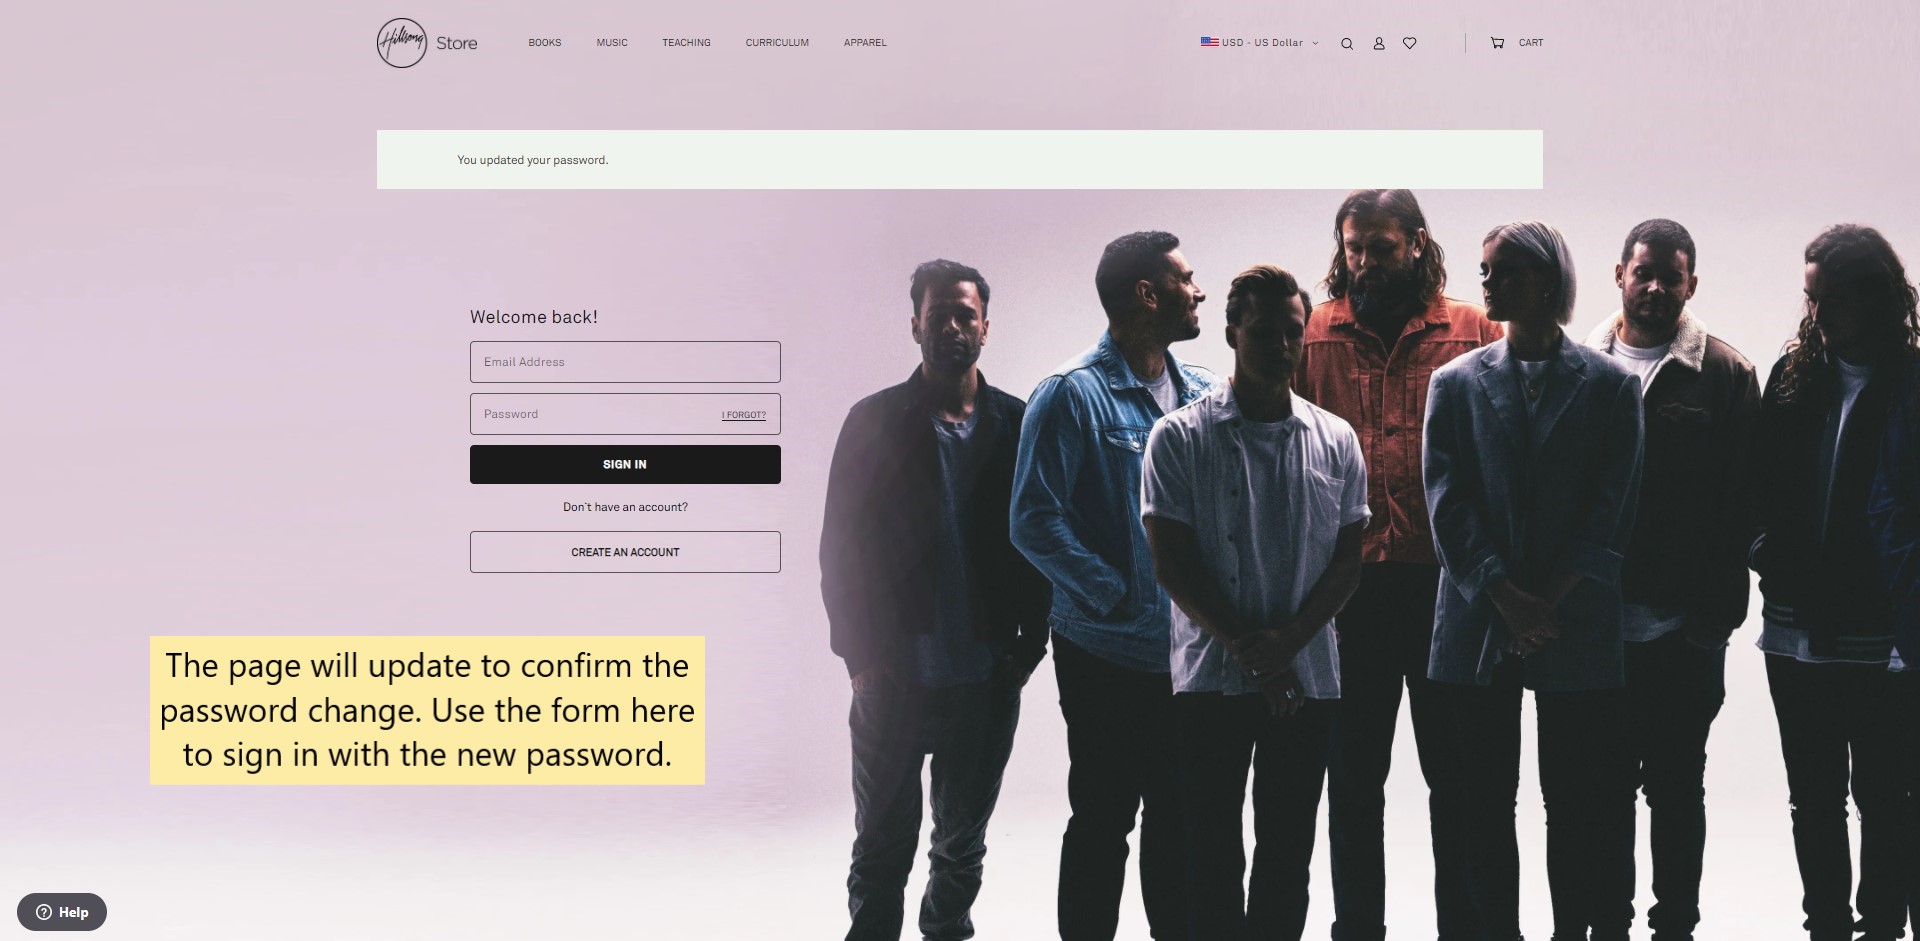Focus the Email Address field
Image resolution: width=1920 pixels, height=941 pixels.
point(625,362)
